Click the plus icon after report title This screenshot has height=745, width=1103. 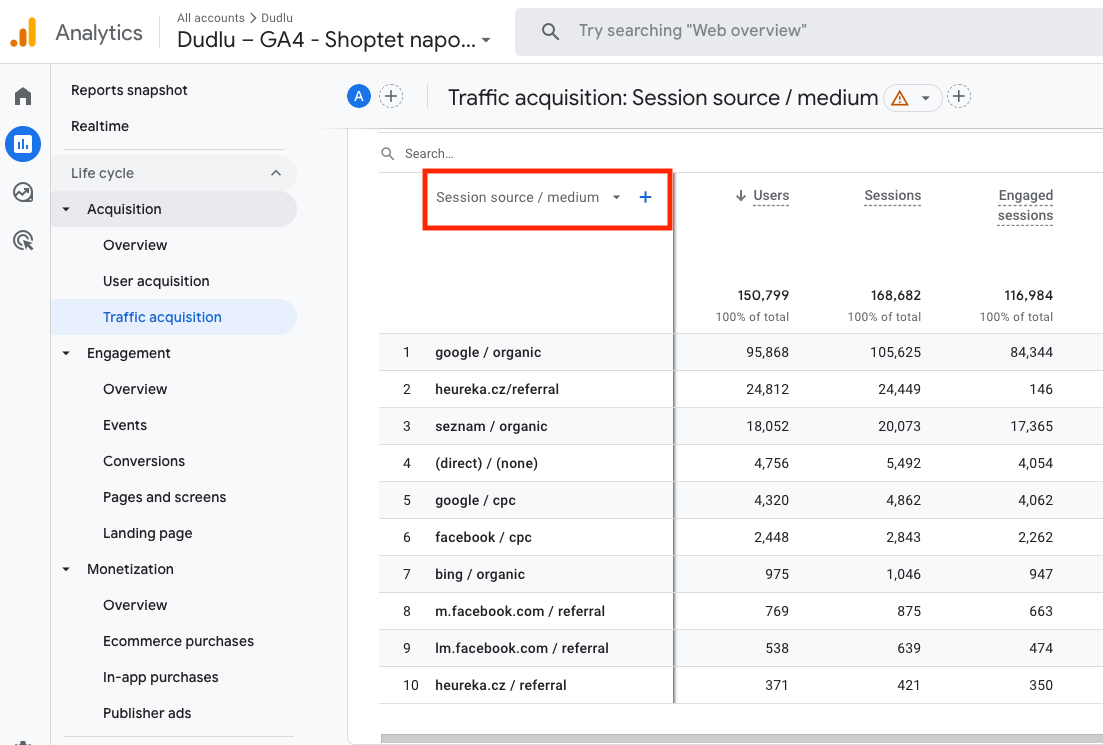tap(959, 97)
